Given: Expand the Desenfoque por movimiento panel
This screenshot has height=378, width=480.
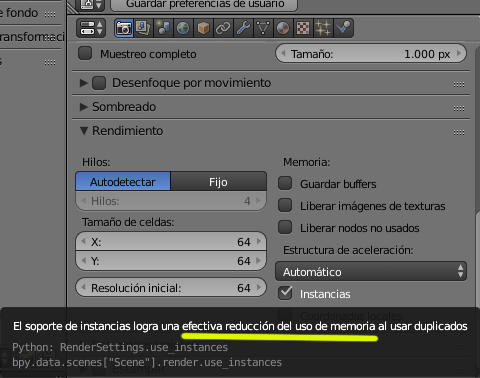Looking at the screenshot, I should (83, 83).
